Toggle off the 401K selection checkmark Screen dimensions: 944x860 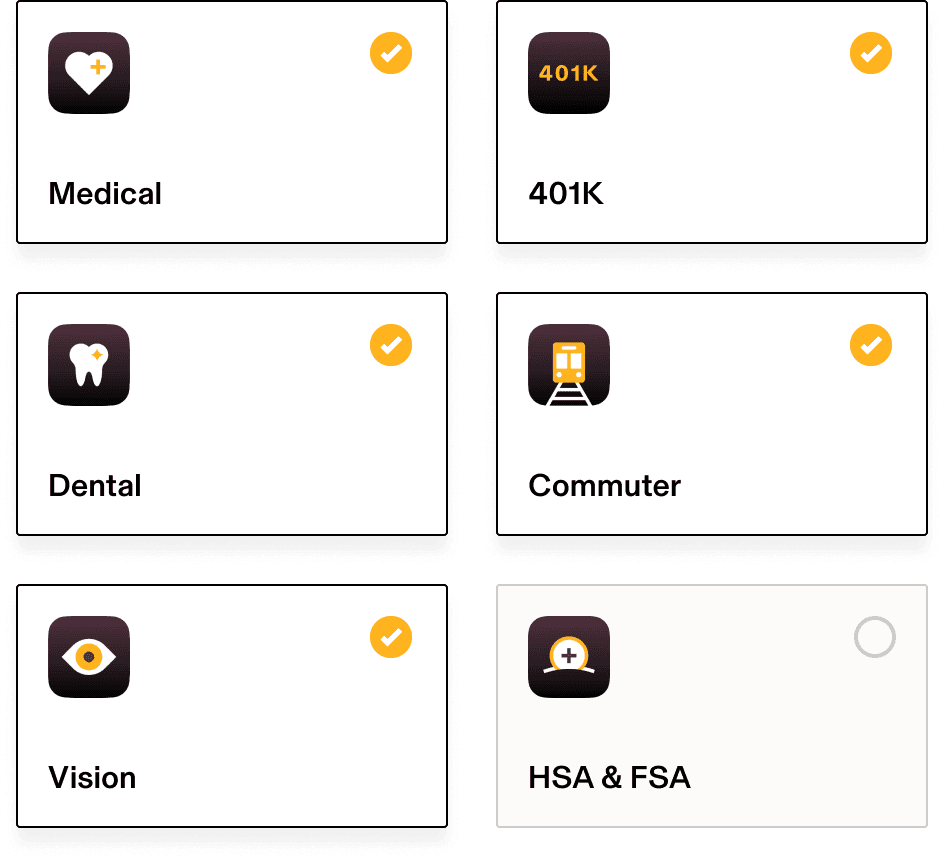point(870,53)
